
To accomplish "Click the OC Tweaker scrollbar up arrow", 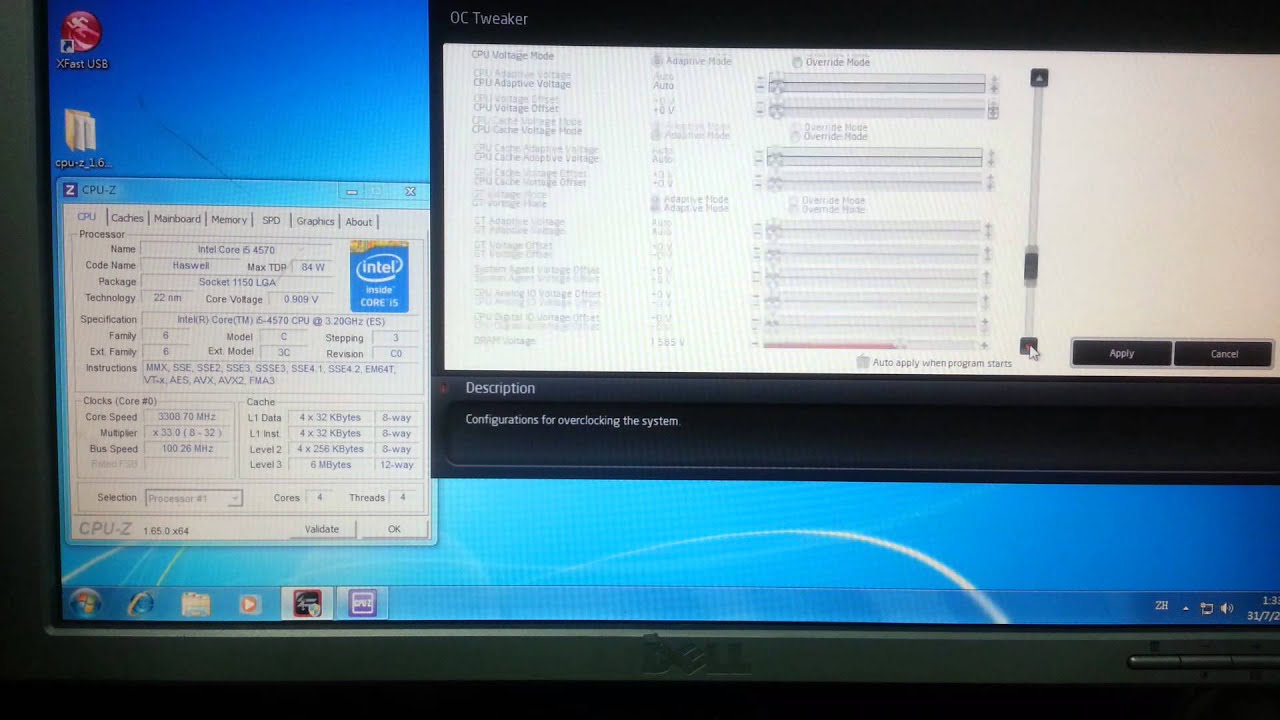I will point(1039,78).
